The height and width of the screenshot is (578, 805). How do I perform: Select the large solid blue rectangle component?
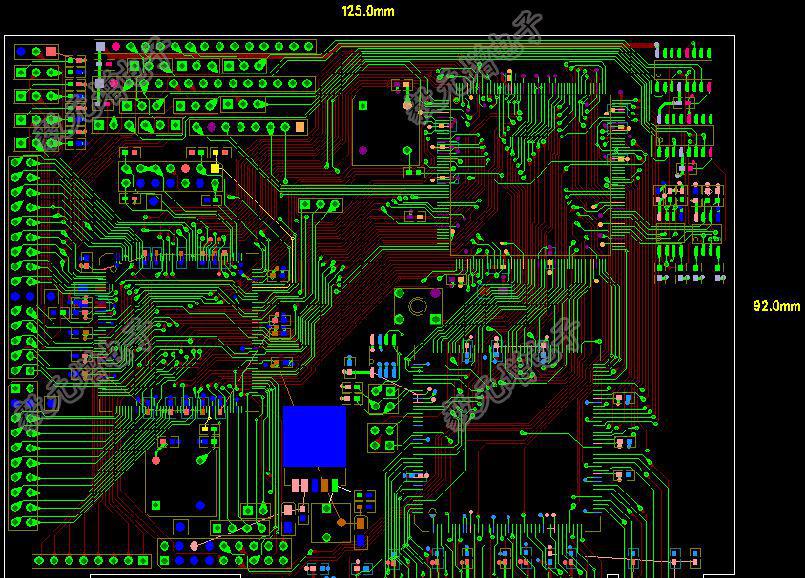pos(314,436)
